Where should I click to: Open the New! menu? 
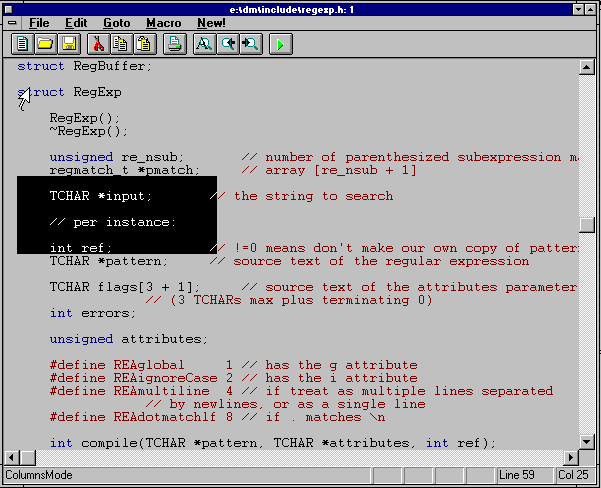pyautogui.click(x=211, y=23)
